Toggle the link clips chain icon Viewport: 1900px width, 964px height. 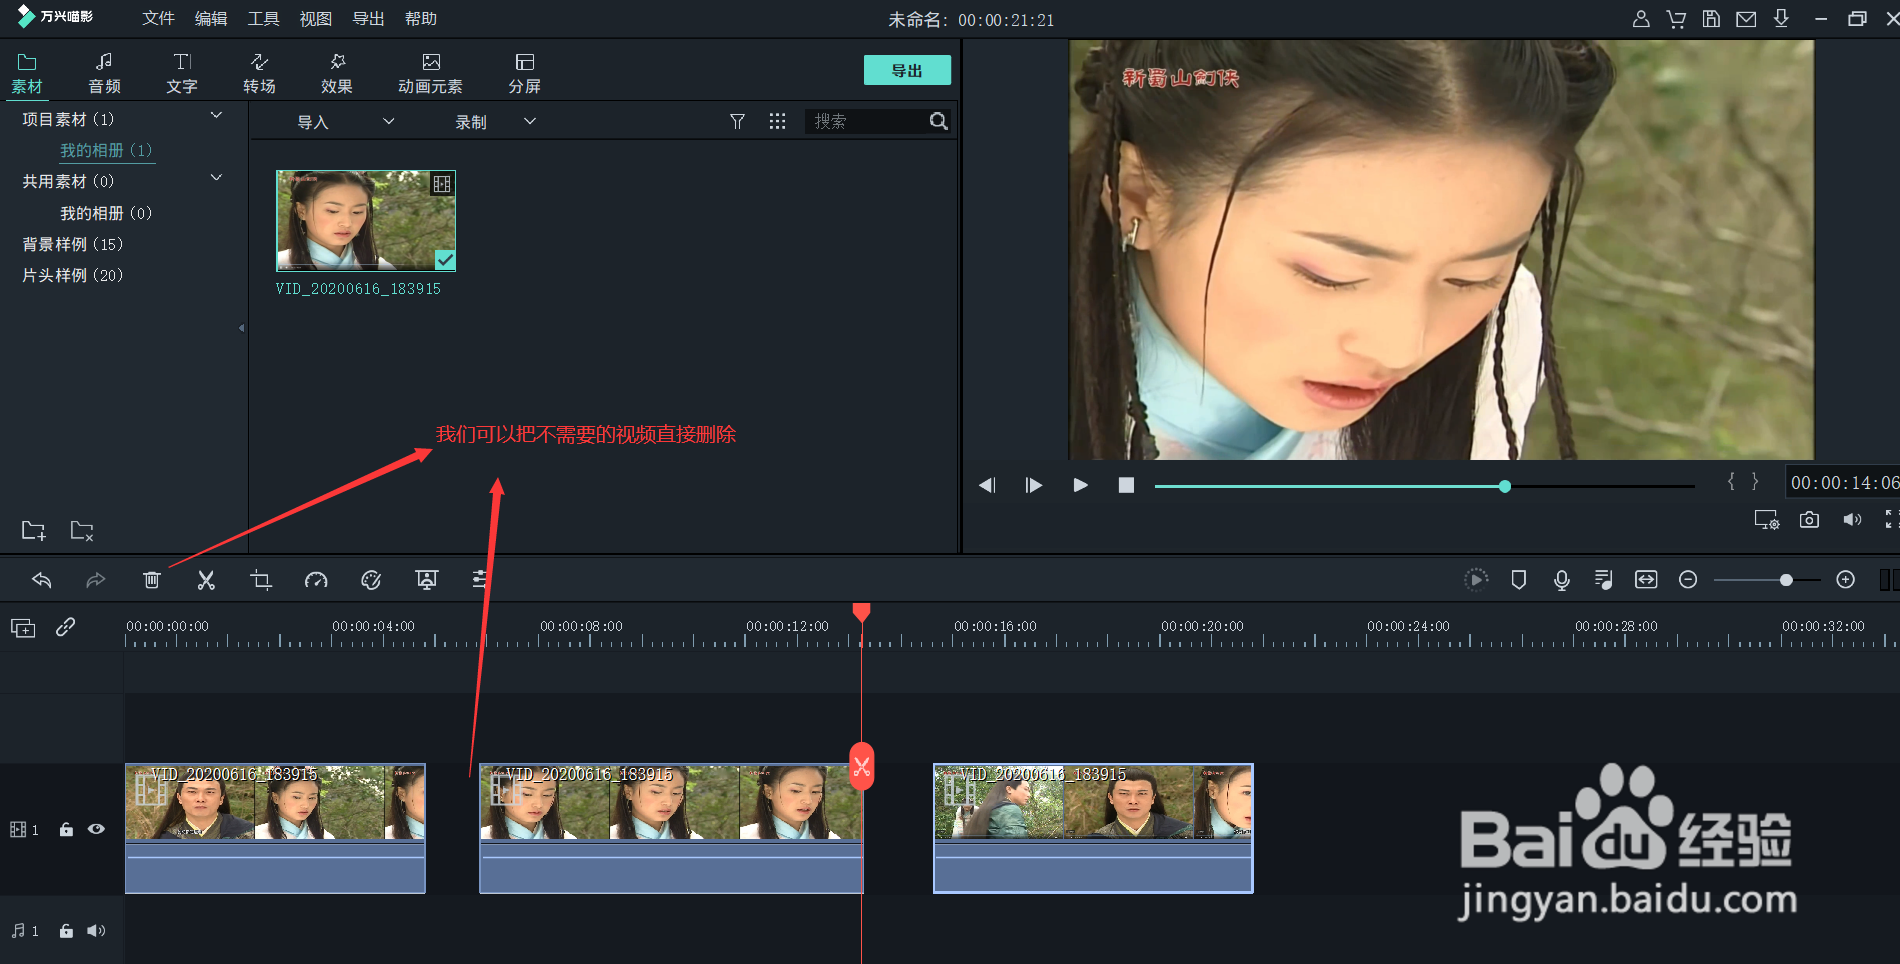(x=66, y=627)
